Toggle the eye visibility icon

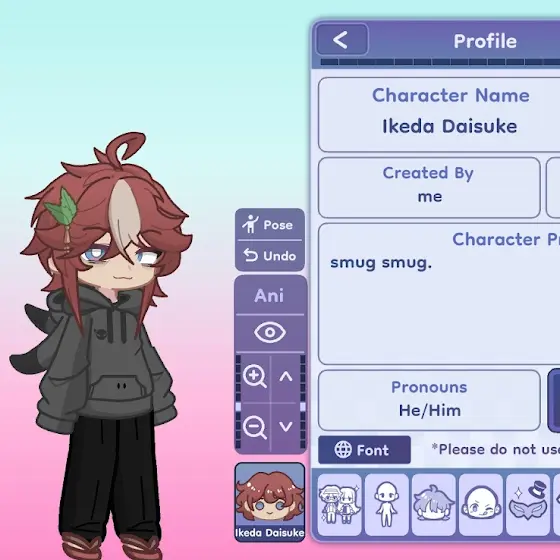tap(270, 333)
